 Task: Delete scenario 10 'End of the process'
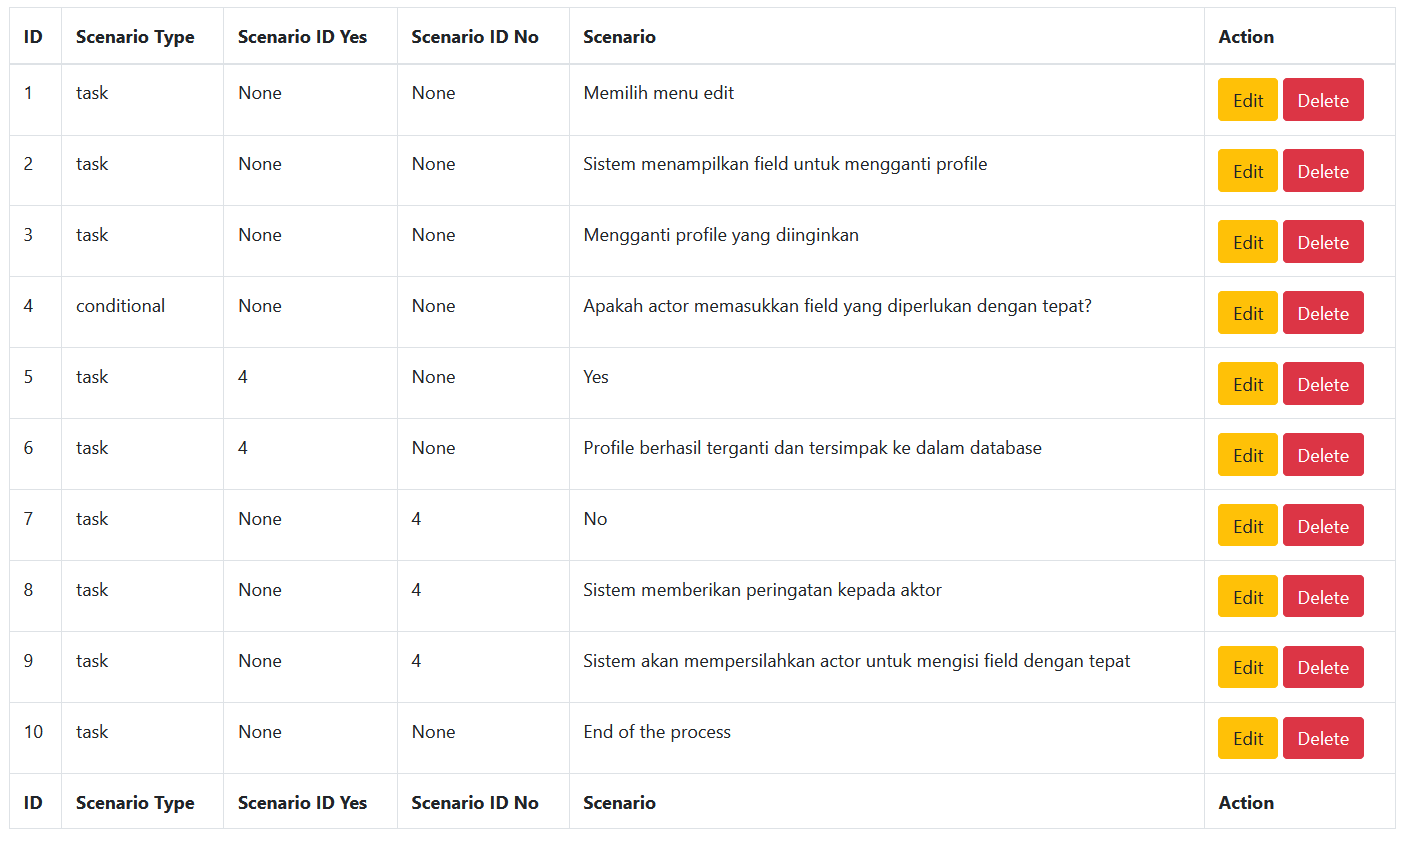pos(1323,738)
